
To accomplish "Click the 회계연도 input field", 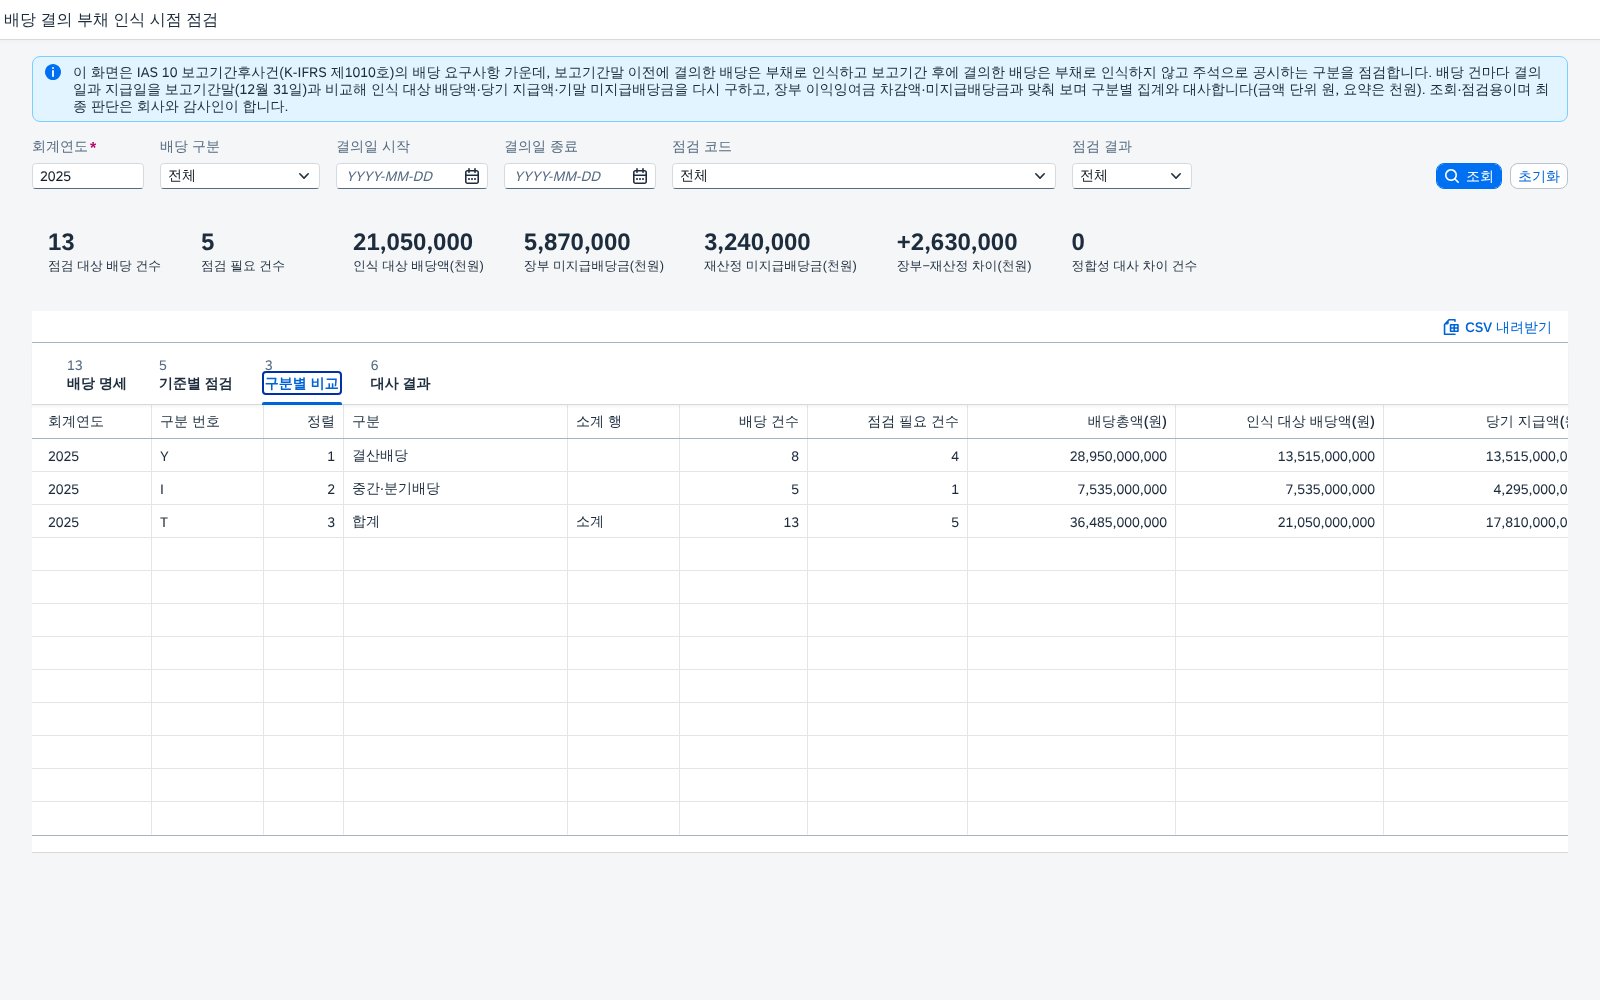I will (88, 176).
